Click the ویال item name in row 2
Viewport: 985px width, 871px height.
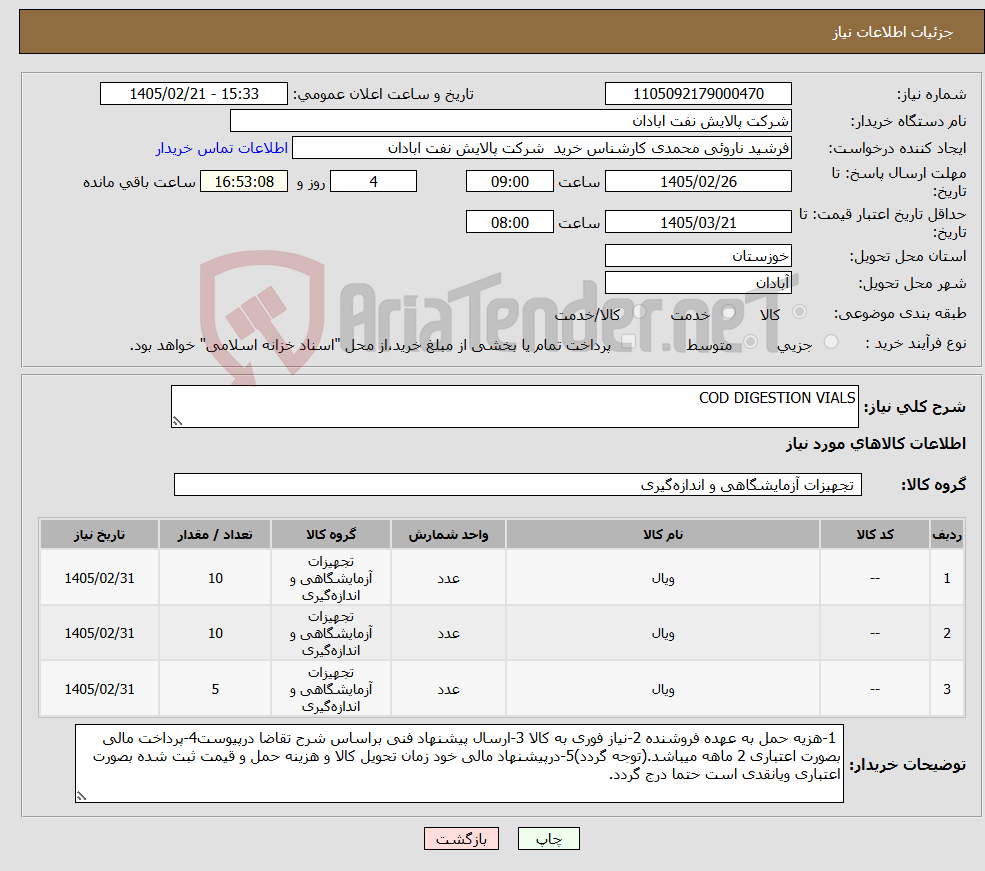tap(663, 634)
